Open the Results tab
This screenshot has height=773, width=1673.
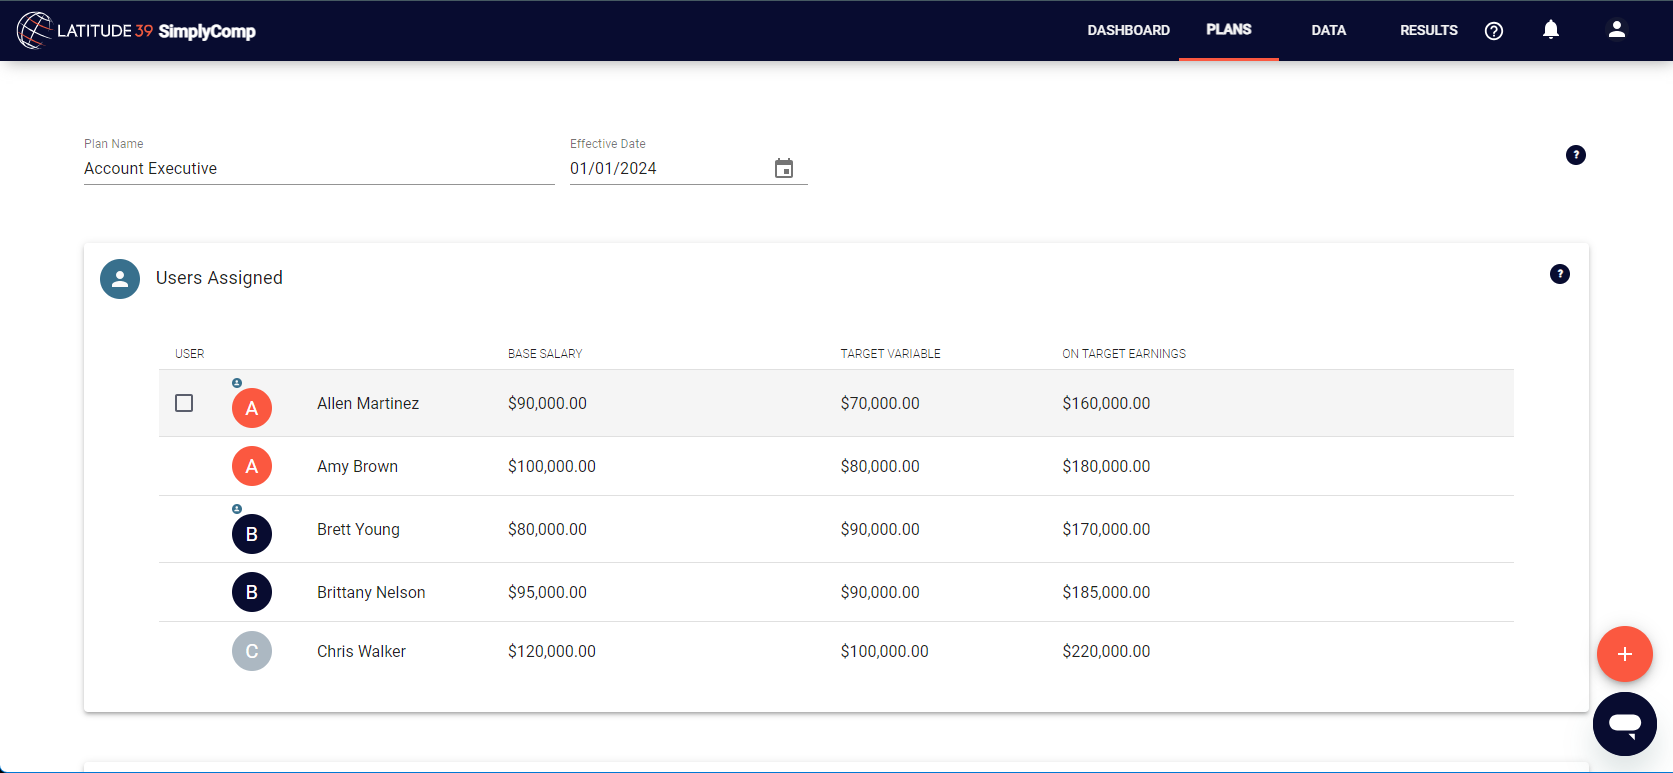[x=1428, y=31]
